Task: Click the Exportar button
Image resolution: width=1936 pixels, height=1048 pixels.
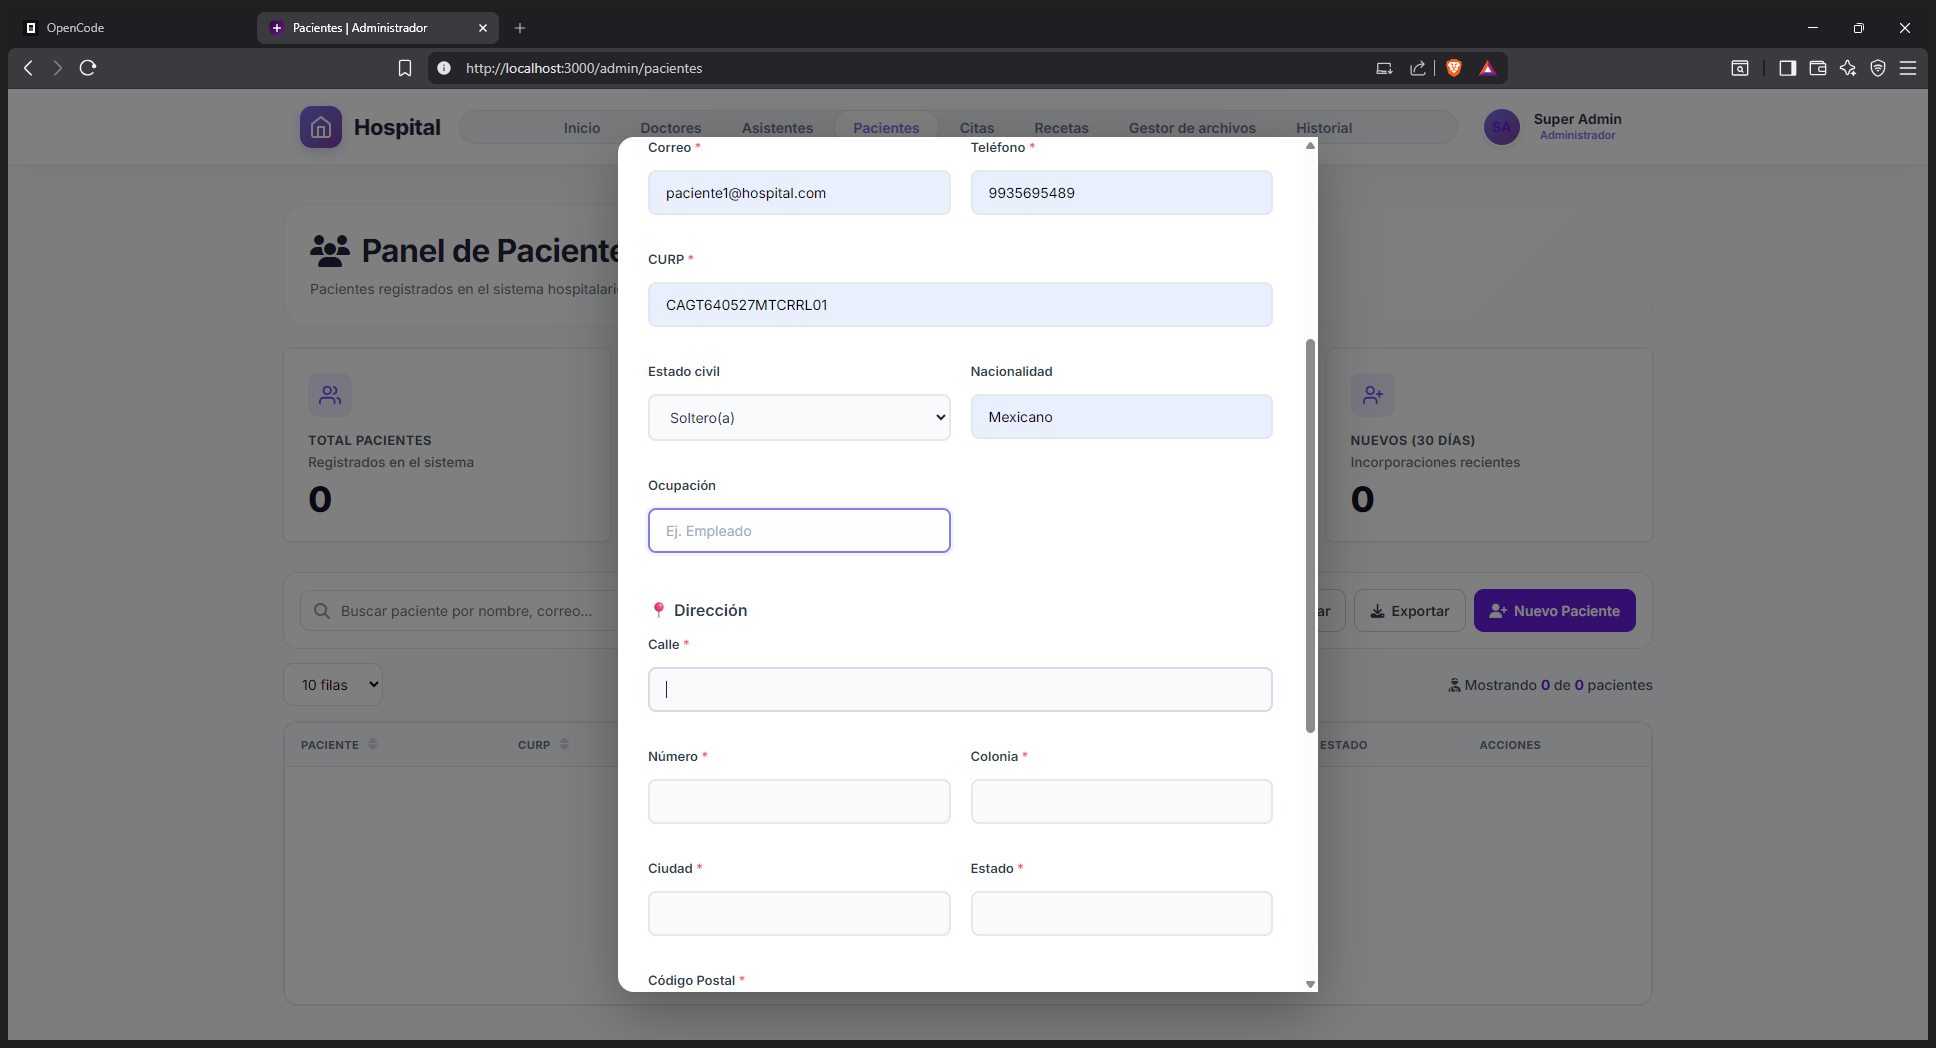Action: 1410,611
